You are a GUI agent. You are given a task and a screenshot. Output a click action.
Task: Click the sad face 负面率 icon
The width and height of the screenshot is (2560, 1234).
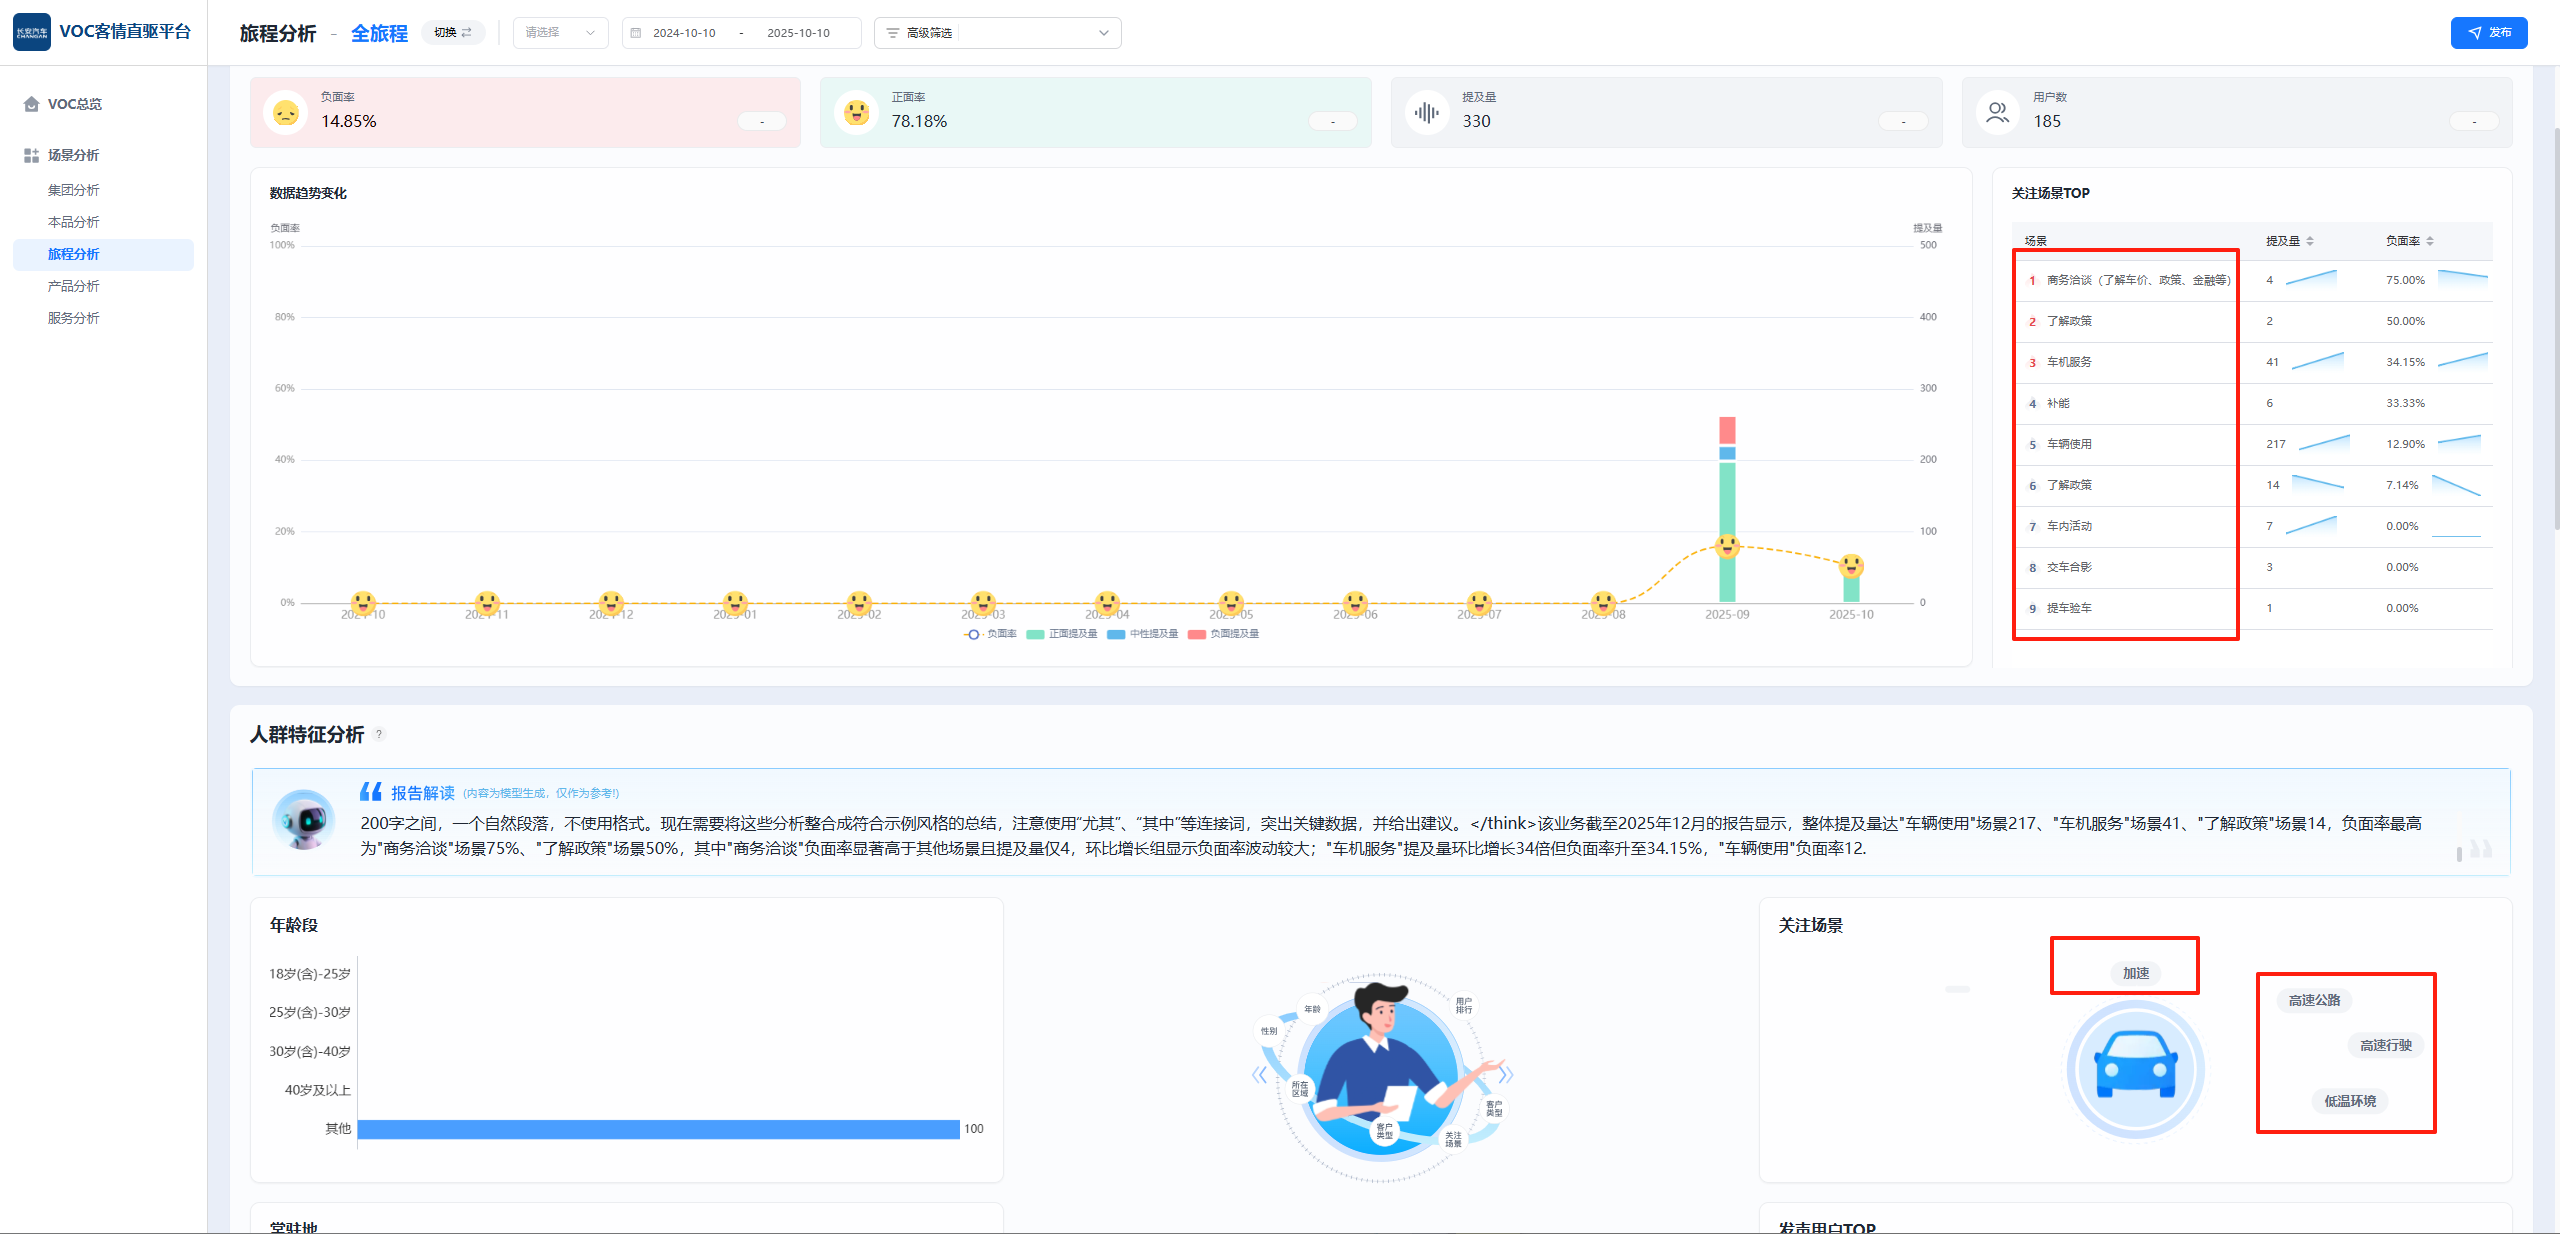pos(286,113)
